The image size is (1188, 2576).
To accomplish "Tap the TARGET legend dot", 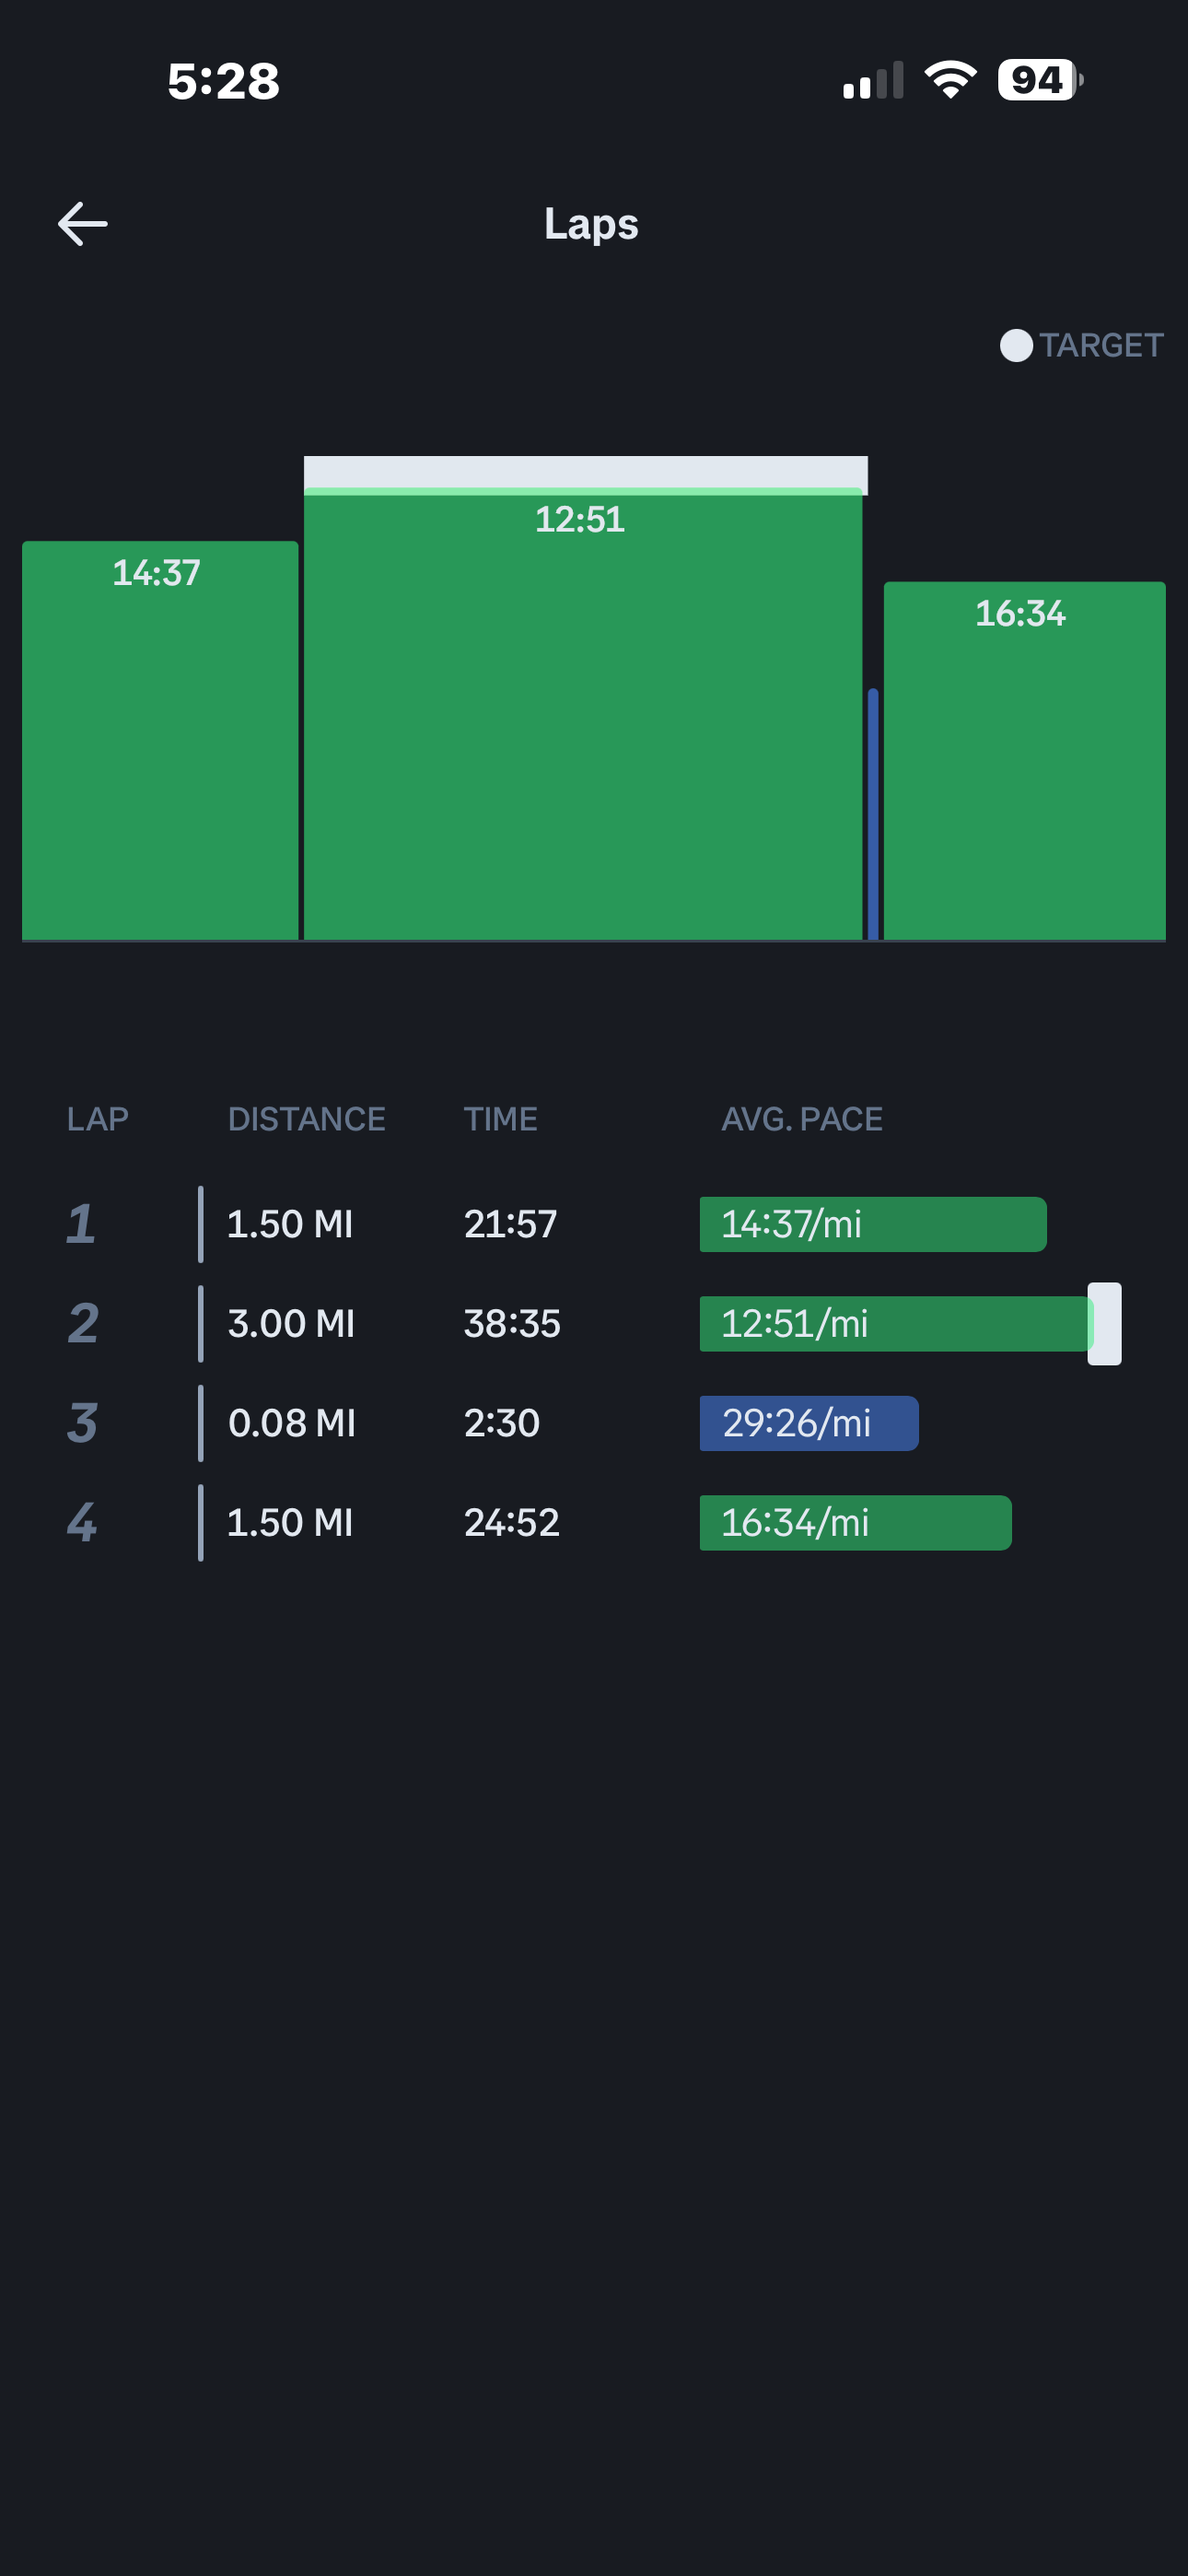I will (1016, 346).
